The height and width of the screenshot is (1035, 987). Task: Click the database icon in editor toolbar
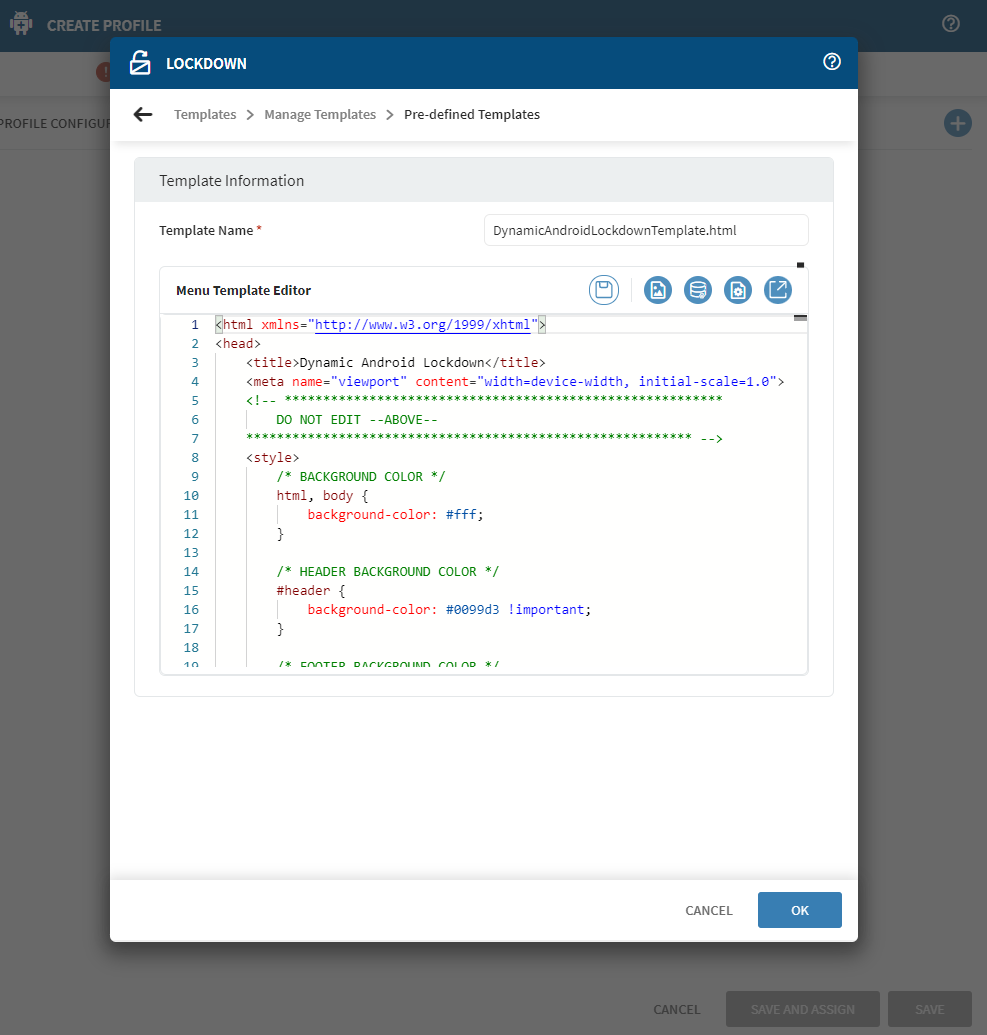697,290
